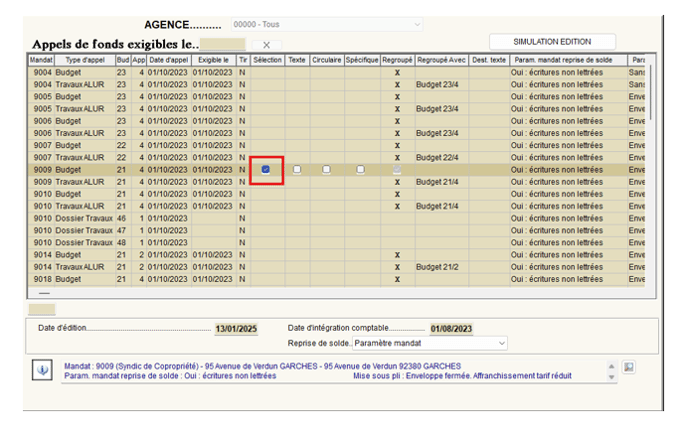Click the Date d'intégration comptable field
688x437 pixels.
(x=451, y=328)
